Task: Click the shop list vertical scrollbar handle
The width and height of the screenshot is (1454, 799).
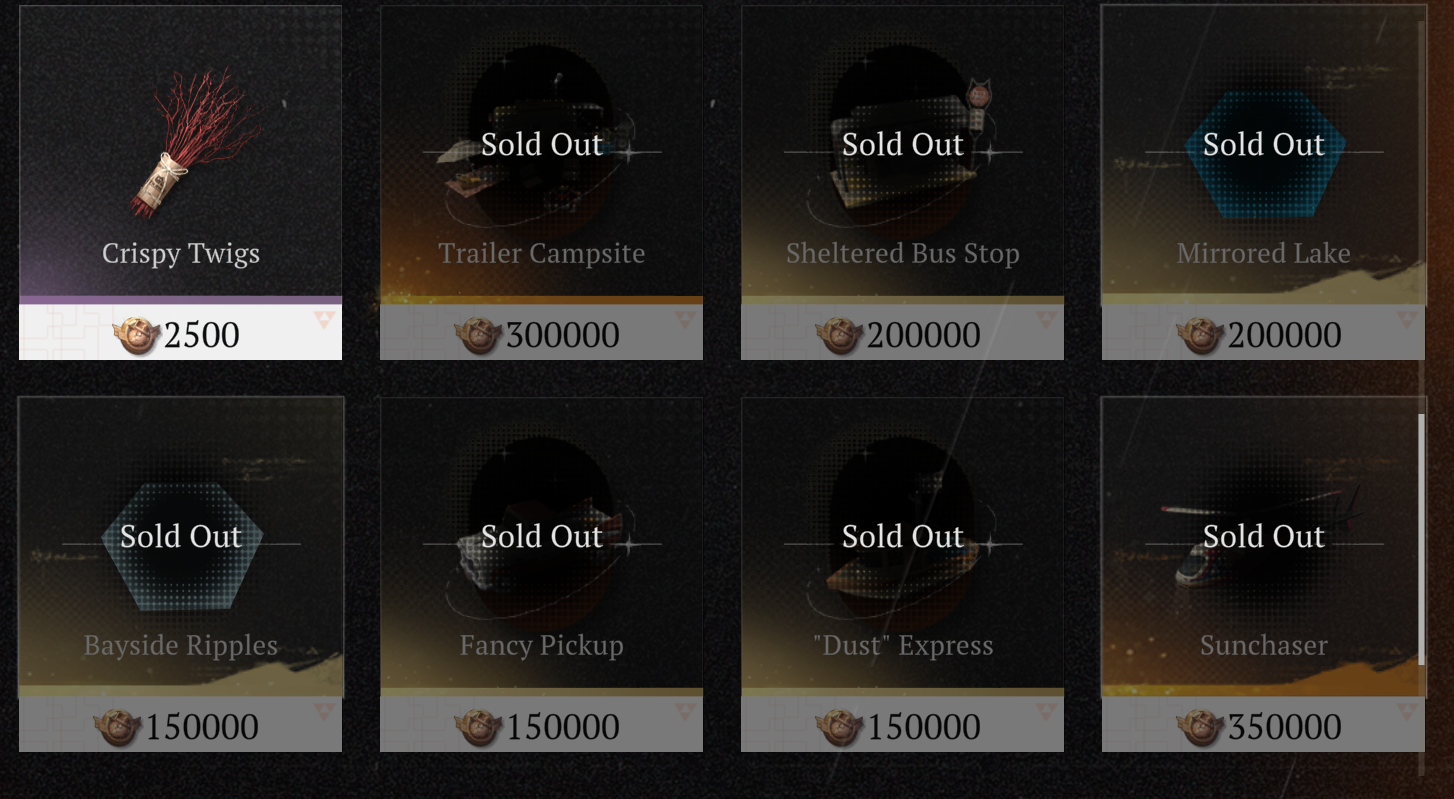Action: [x=1421, y=539]
